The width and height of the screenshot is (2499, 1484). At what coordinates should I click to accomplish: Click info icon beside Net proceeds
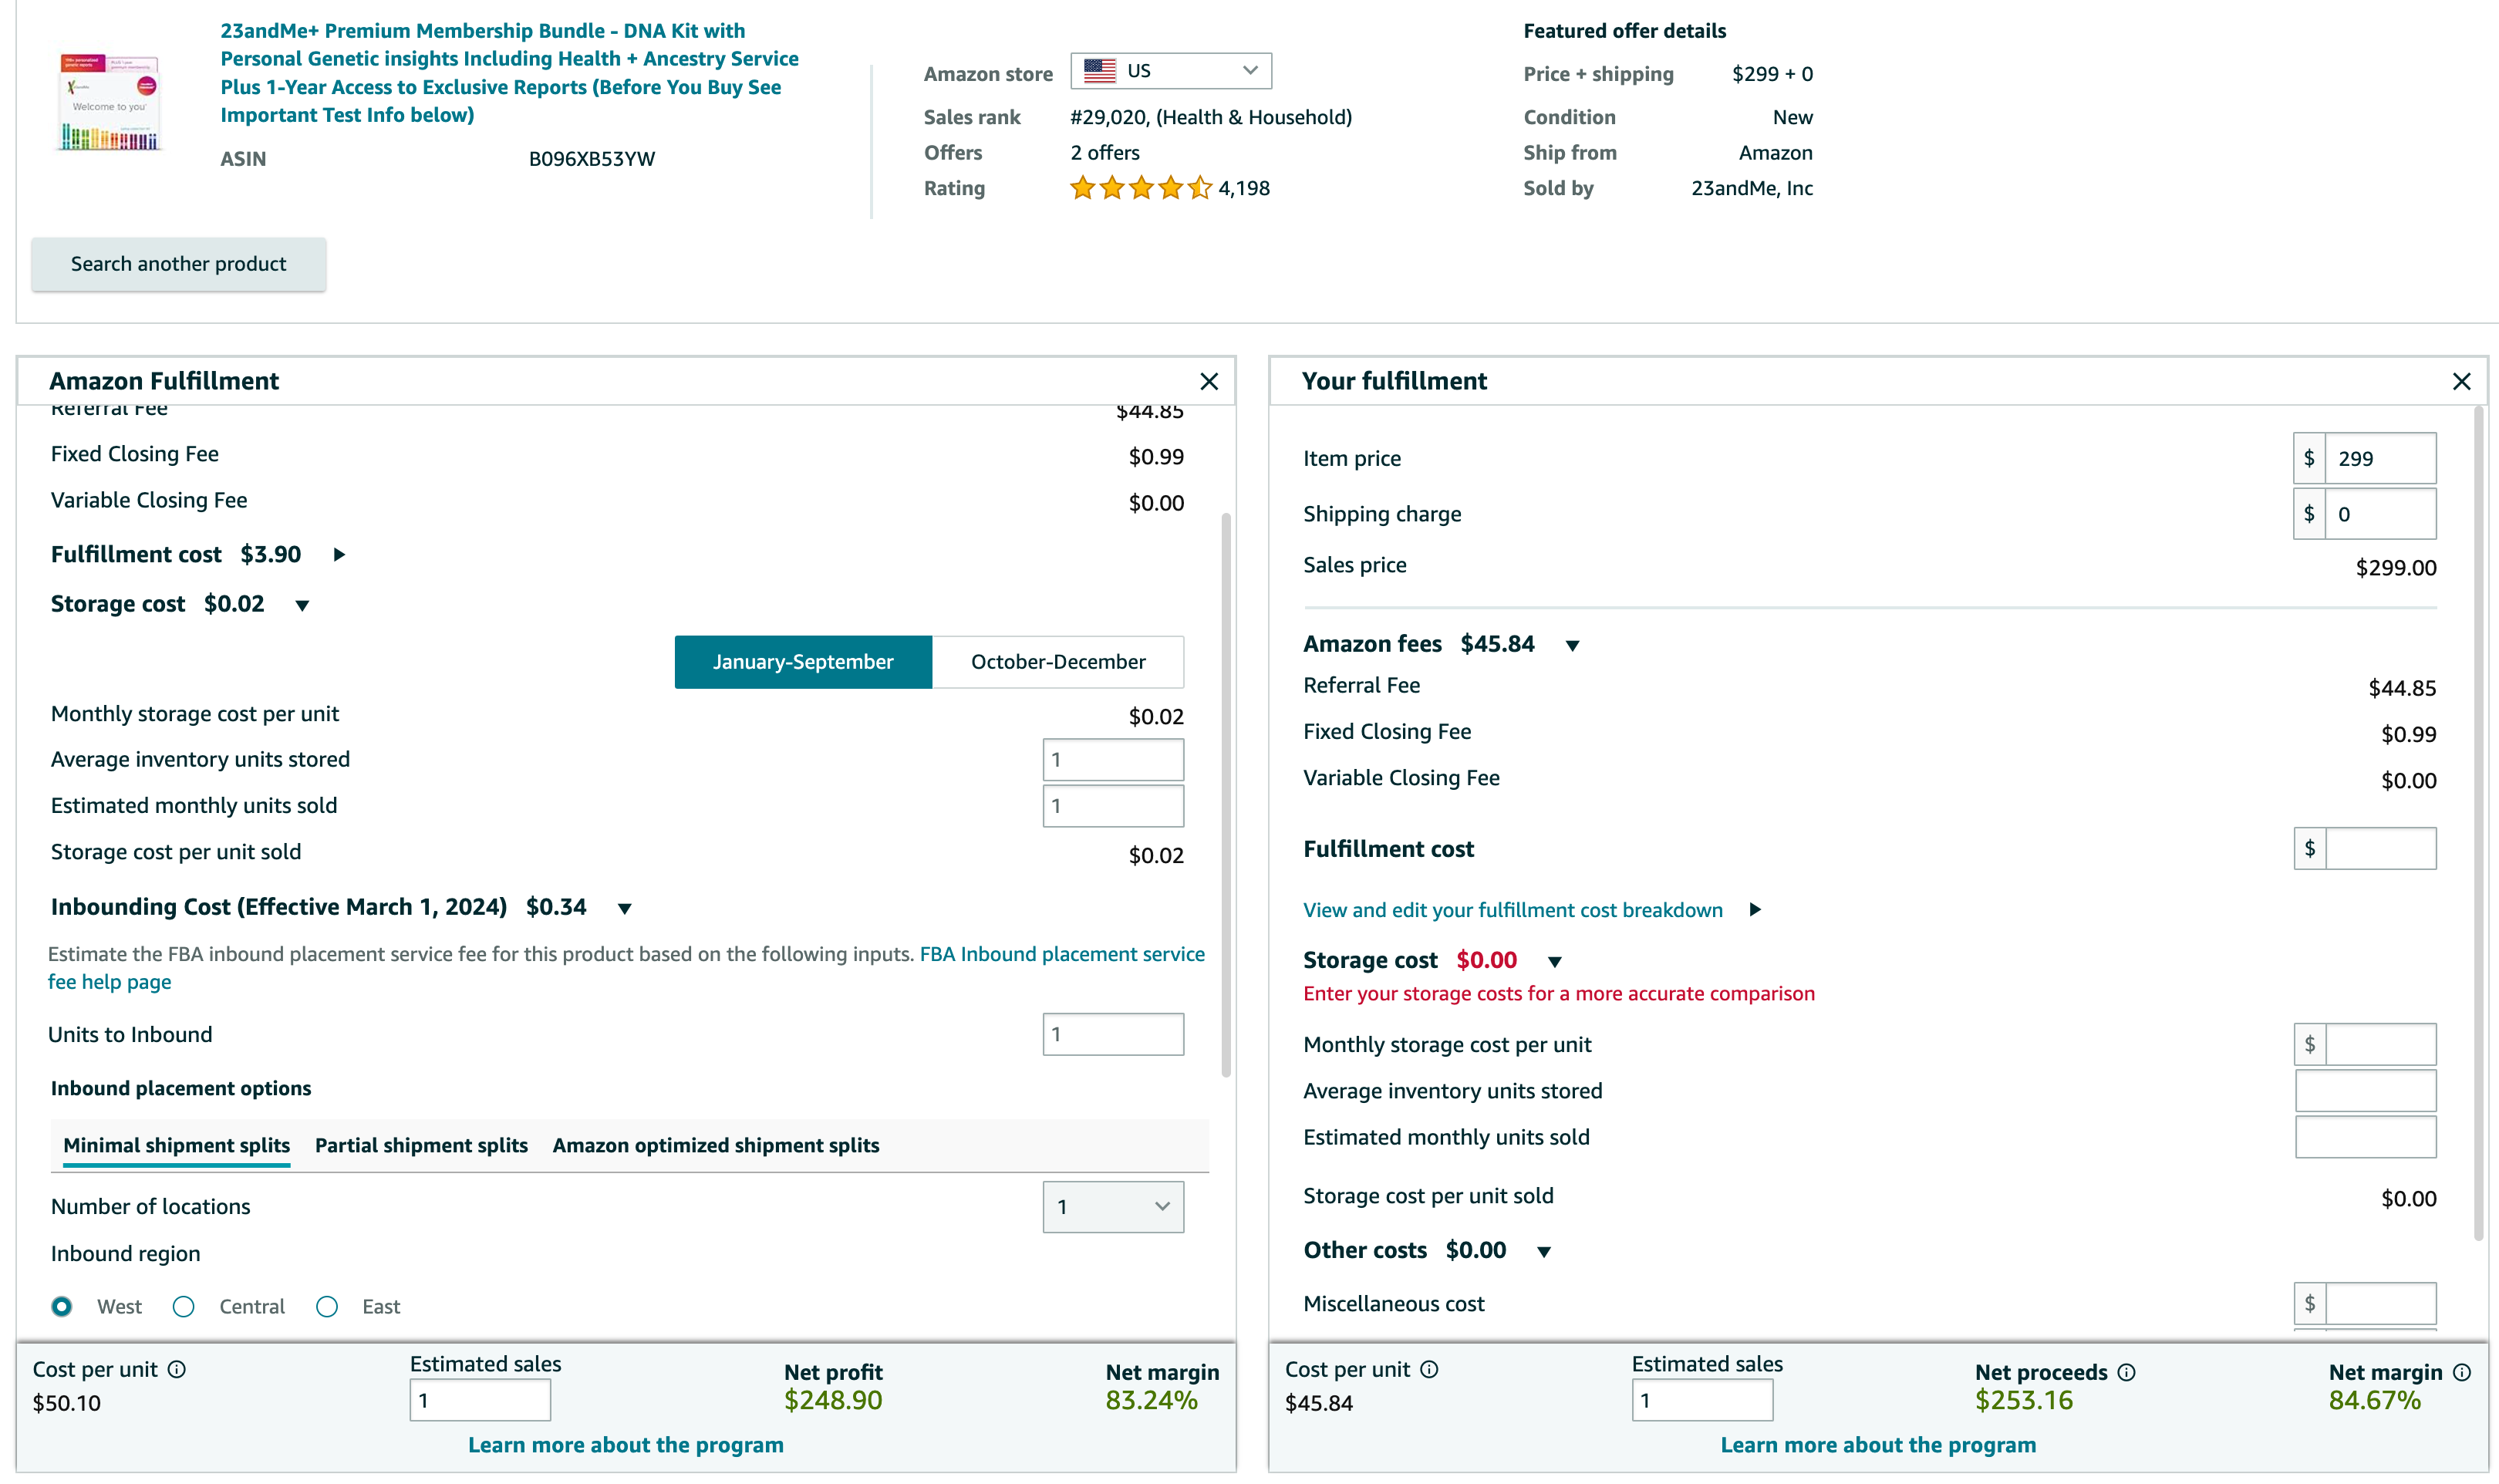point(2127,1372)
